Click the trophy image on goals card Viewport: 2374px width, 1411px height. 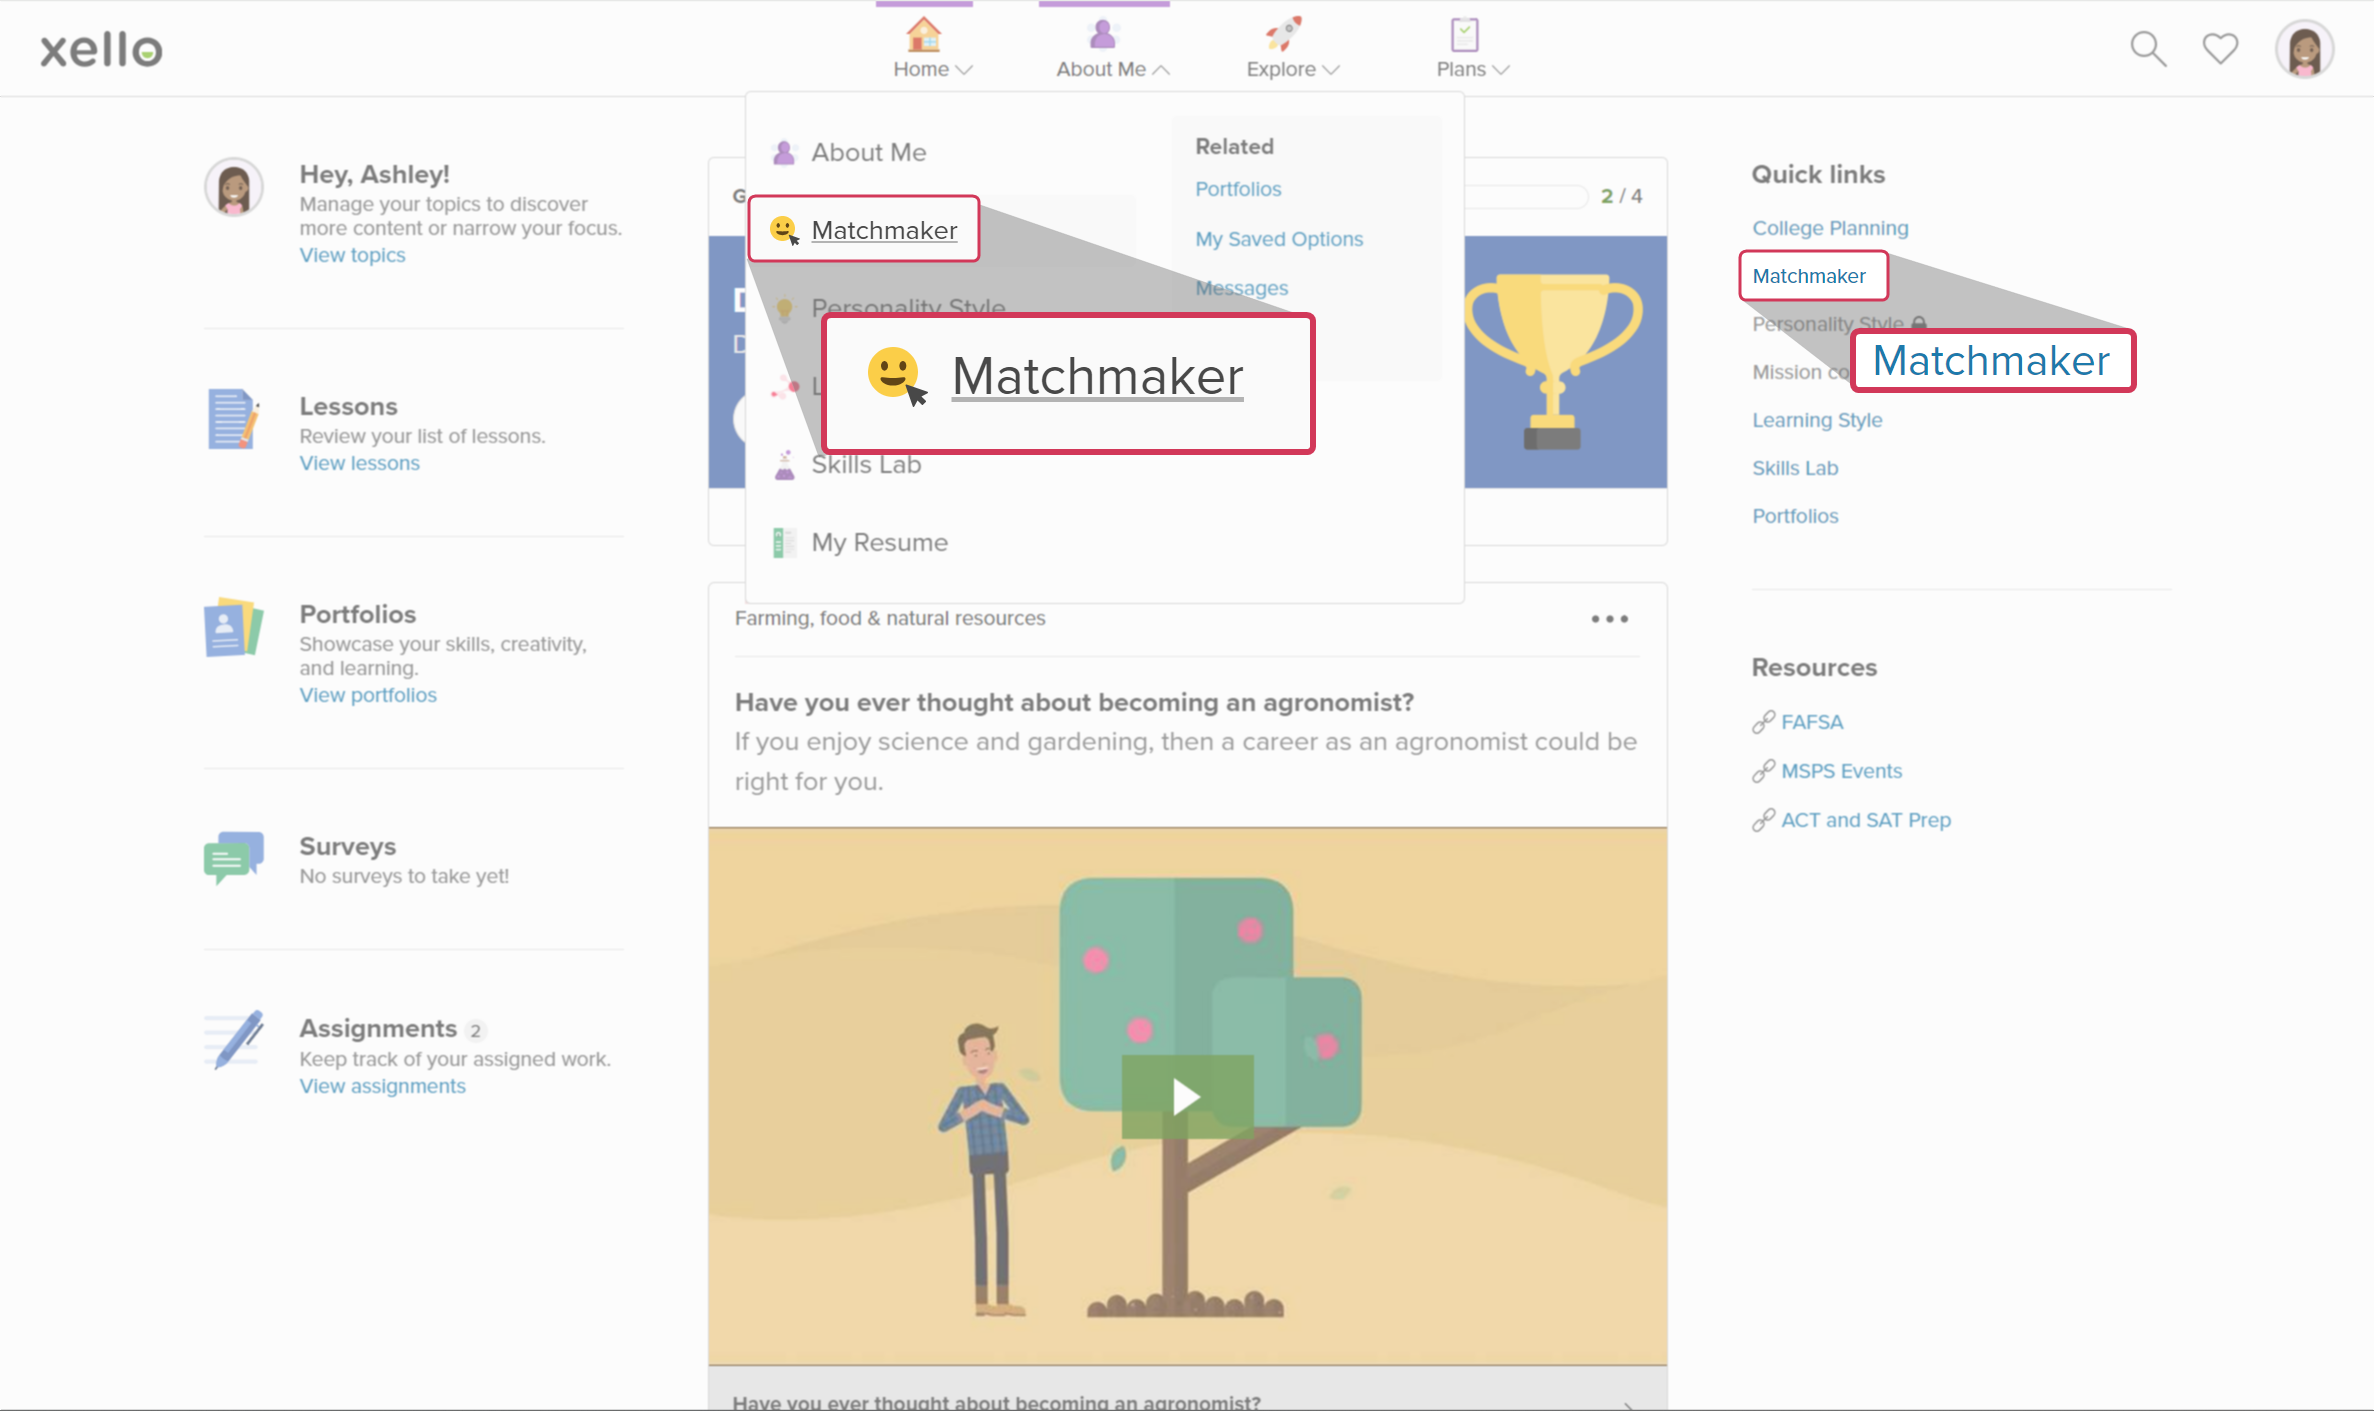(1553, 362)
